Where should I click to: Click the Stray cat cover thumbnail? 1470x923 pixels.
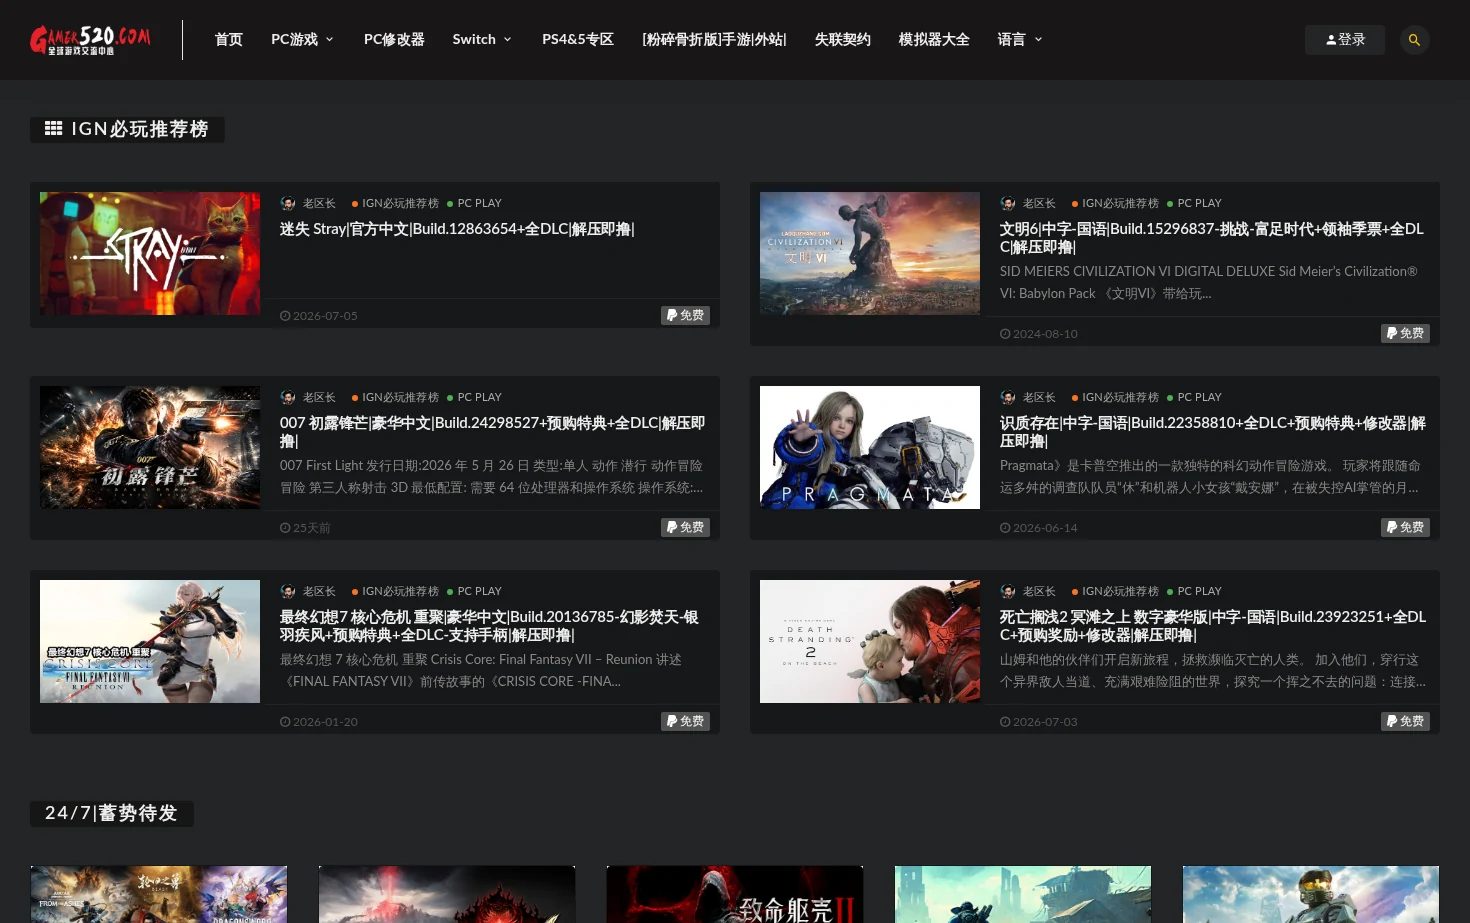click(150, 254)
